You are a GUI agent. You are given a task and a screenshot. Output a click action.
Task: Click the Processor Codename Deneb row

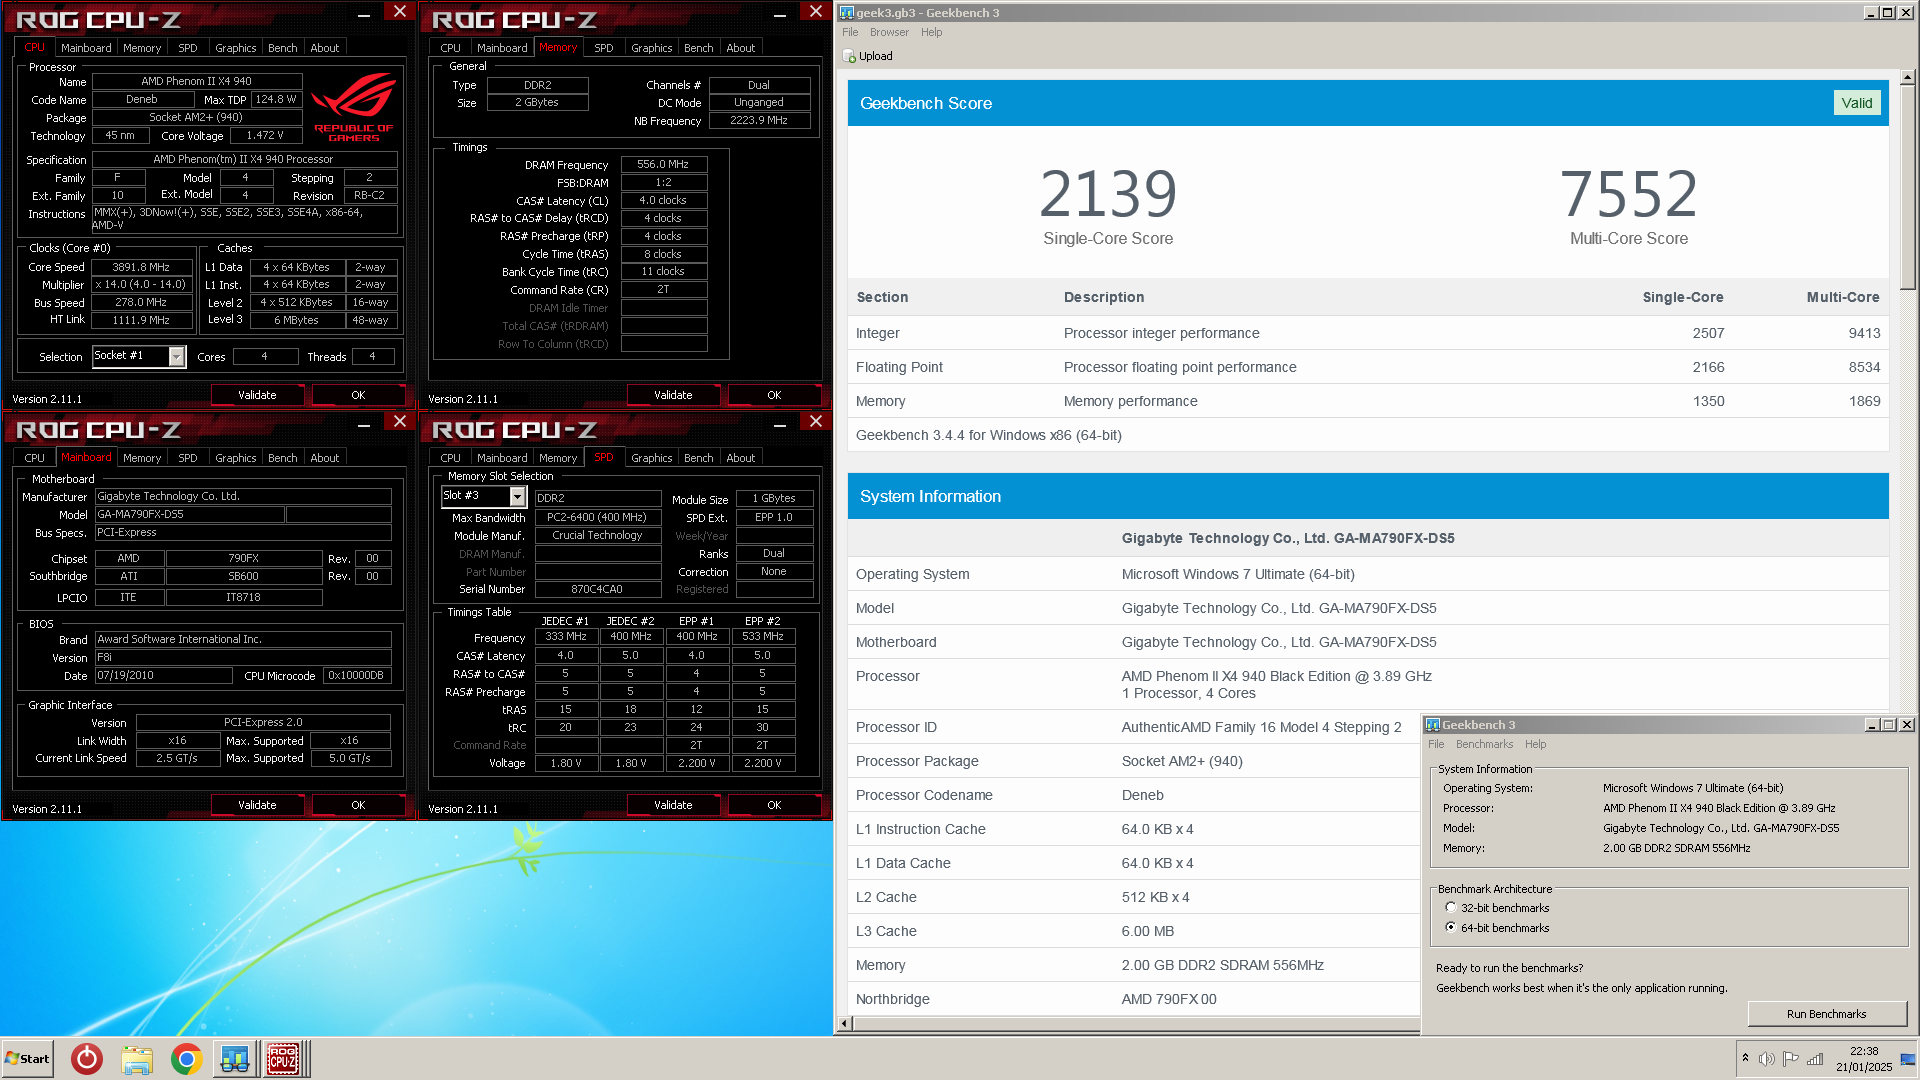pyautogui.click(x=1134, y=795)
